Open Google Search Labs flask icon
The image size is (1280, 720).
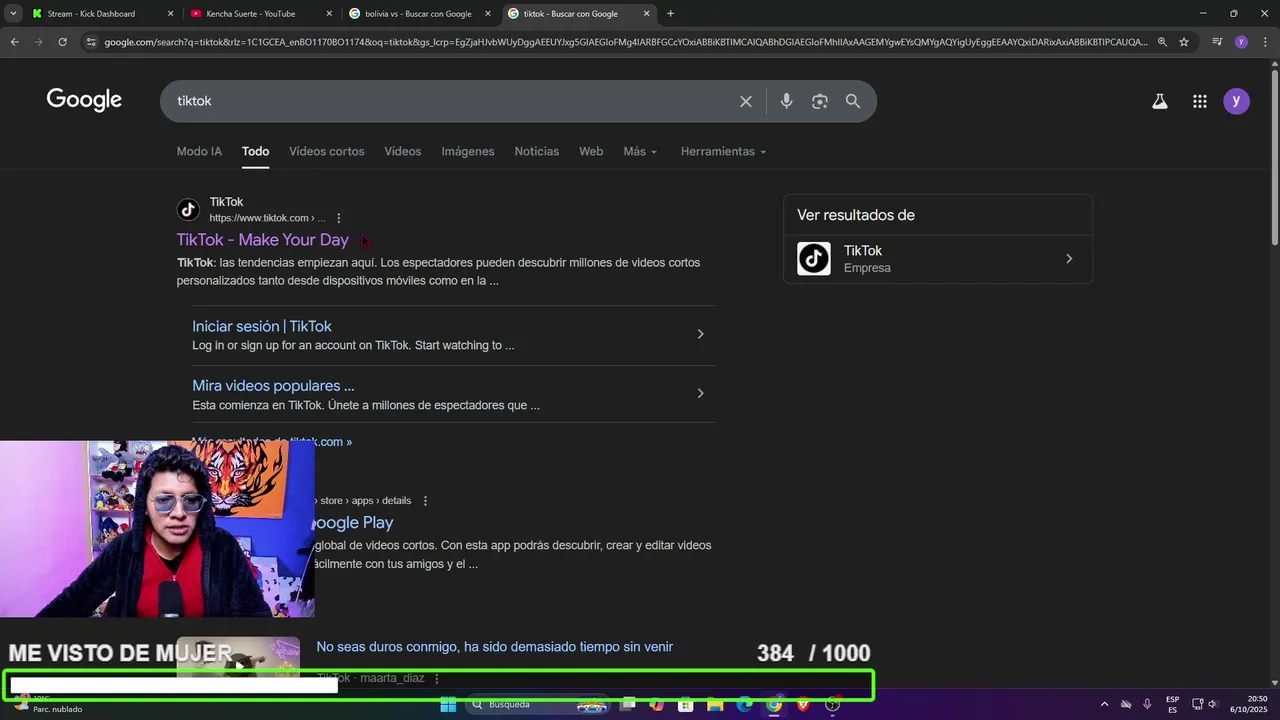click(1160, 101)
